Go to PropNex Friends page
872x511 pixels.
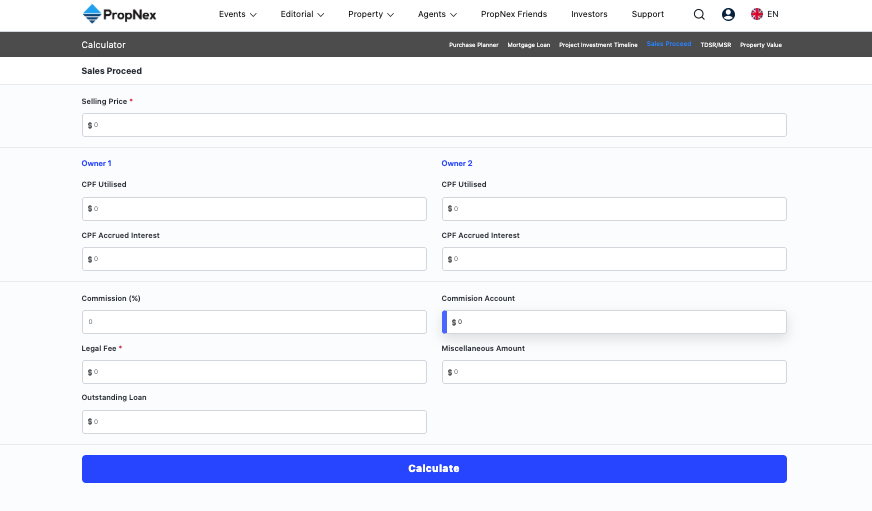pyautogui.click(x=513, y=15)
